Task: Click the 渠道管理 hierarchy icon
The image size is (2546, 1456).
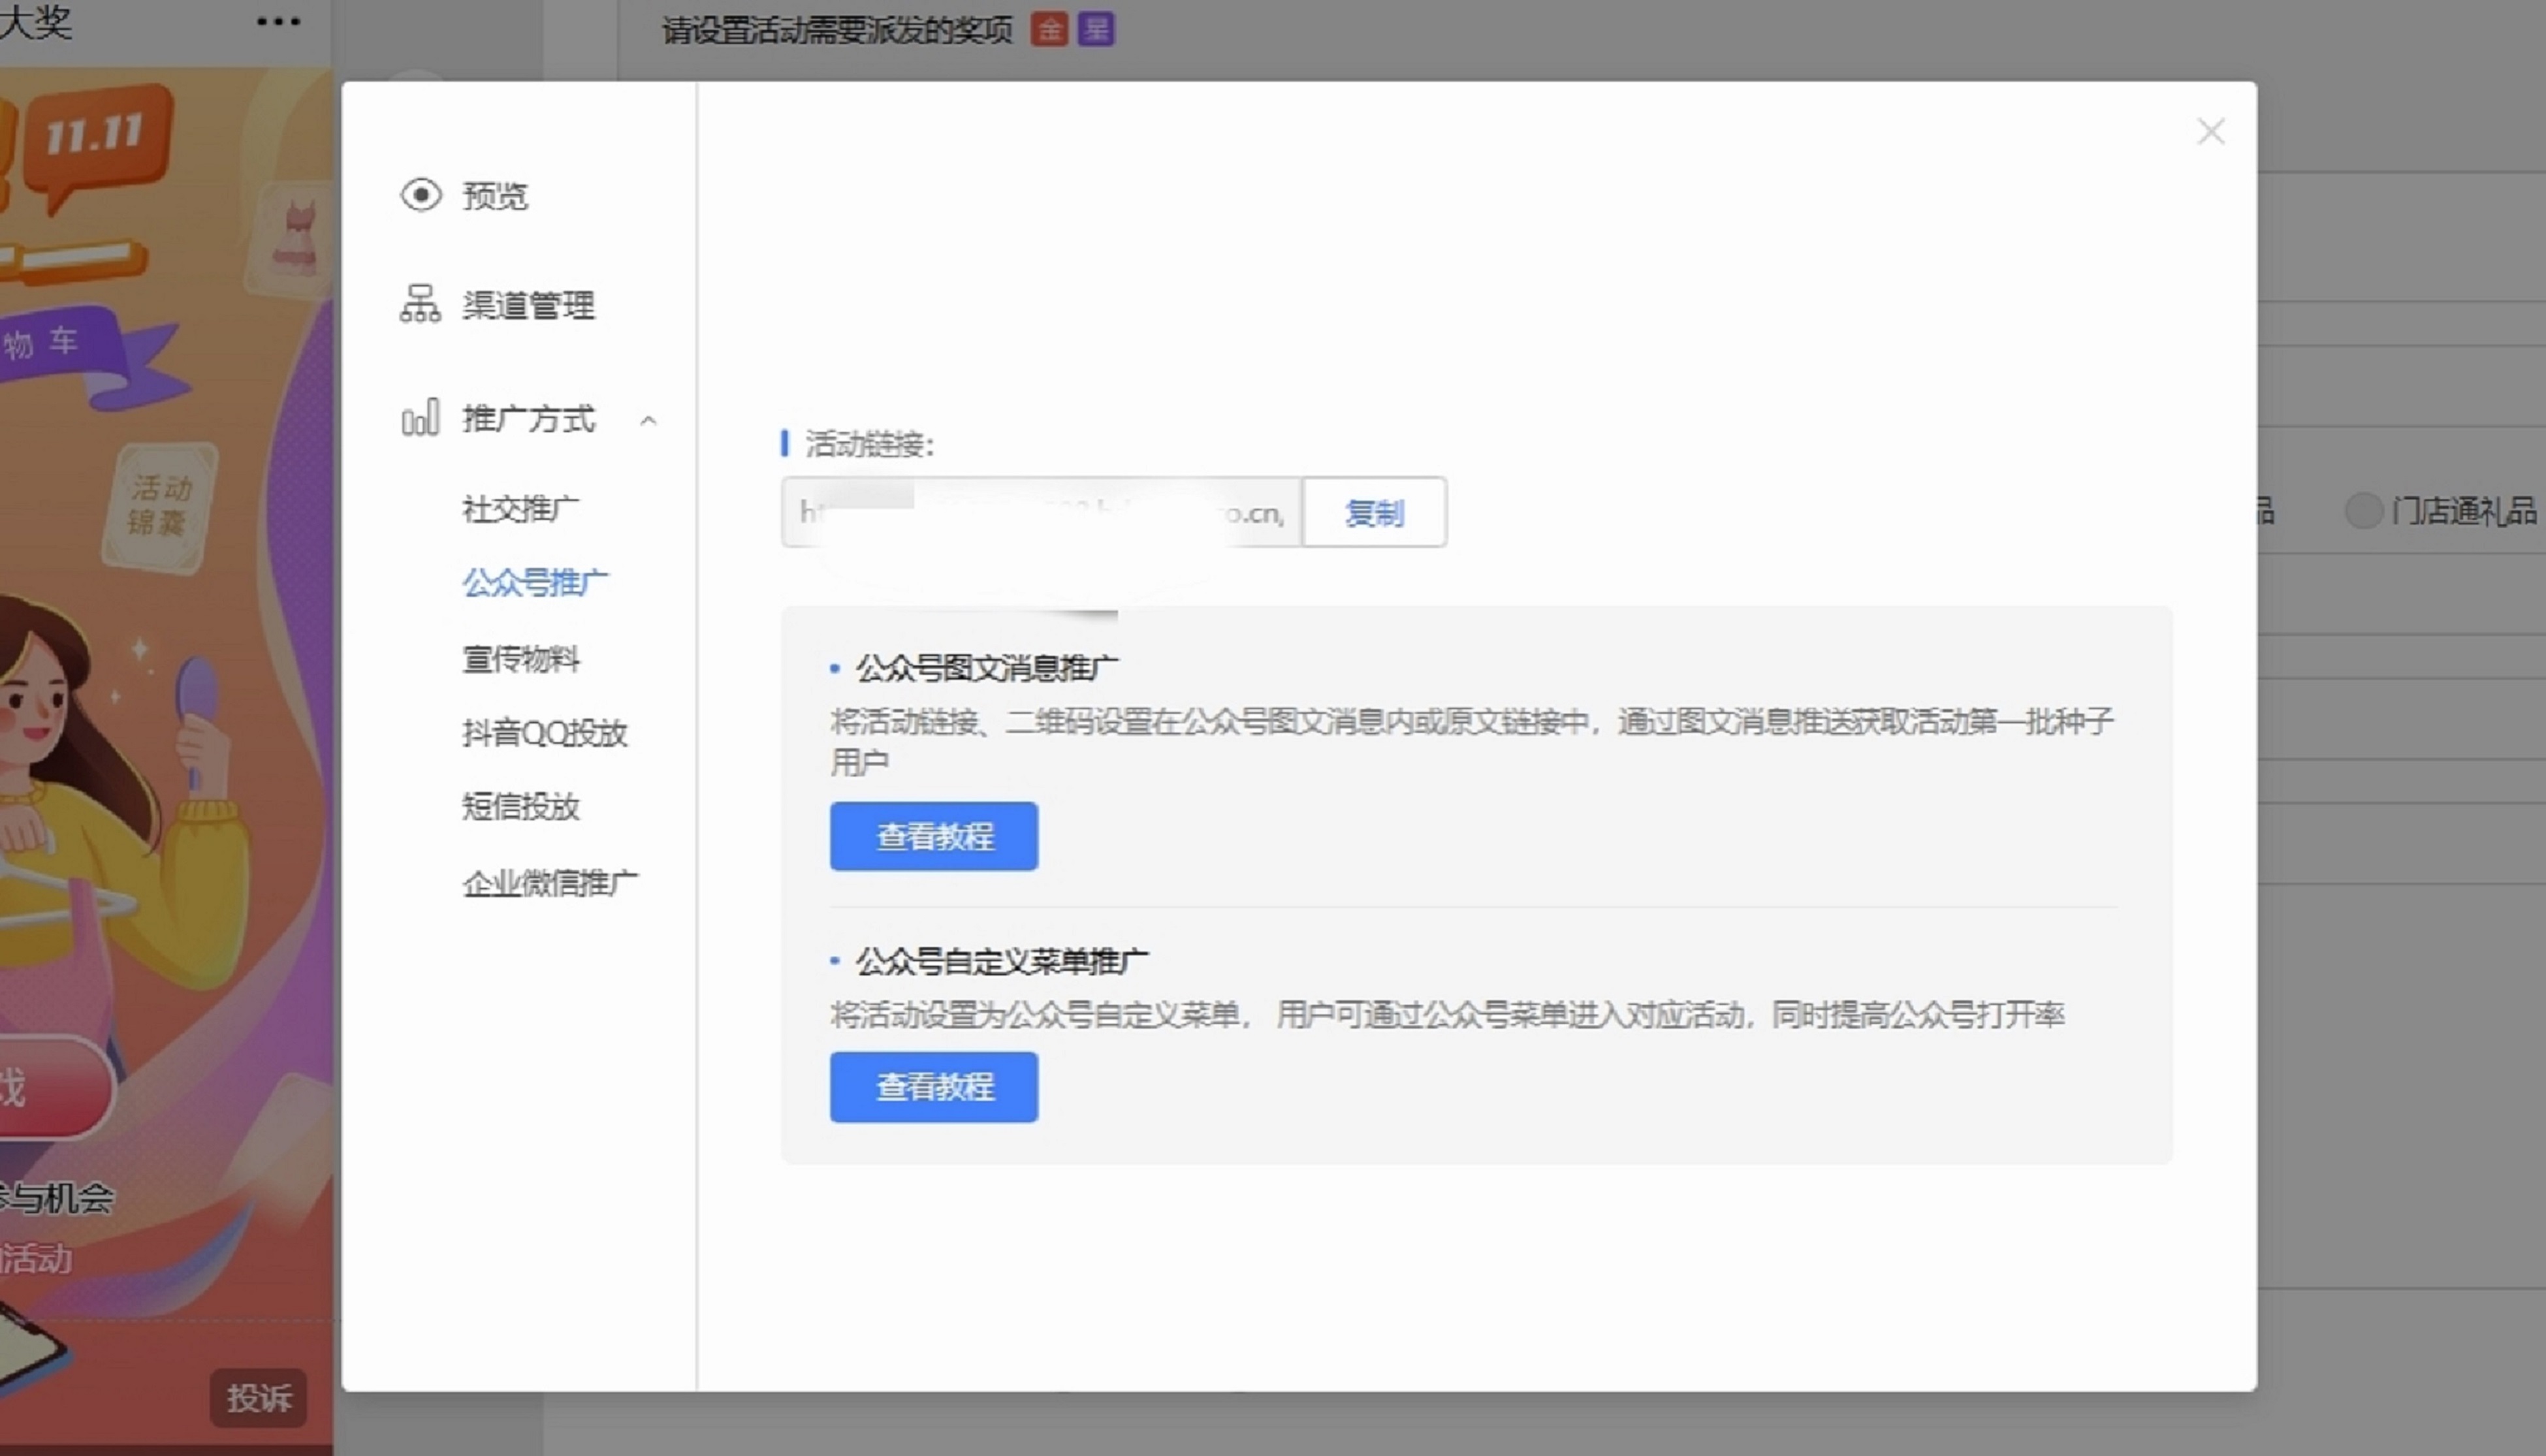Action: pos(420,304)
